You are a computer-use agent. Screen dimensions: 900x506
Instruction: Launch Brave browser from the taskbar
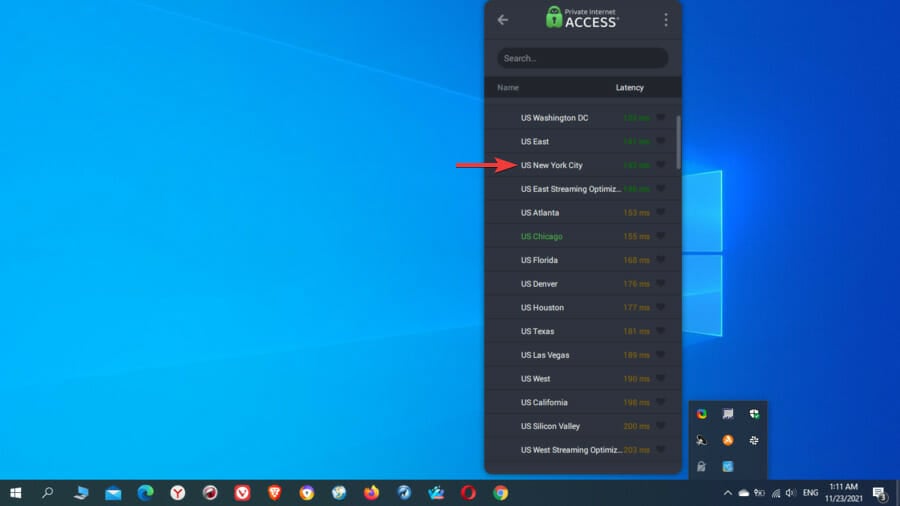point(274,493)
